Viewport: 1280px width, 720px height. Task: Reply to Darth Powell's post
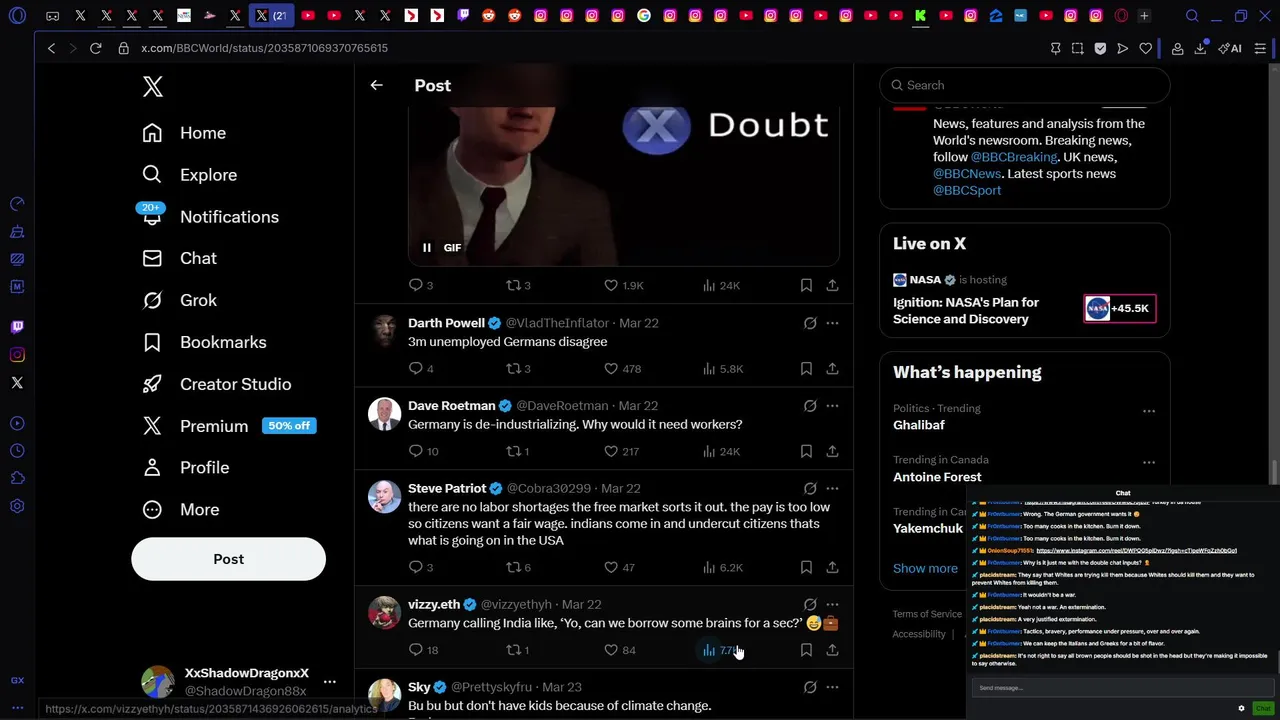point(421,369)
